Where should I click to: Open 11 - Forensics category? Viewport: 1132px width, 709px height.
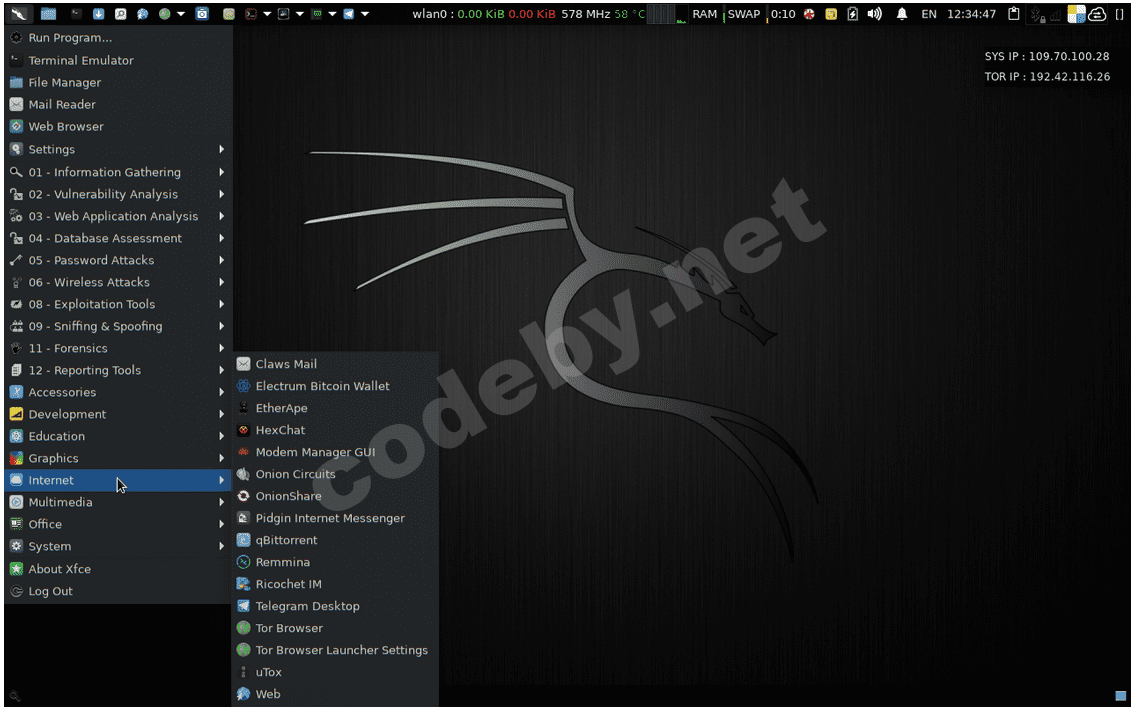click(x=118, y=348)
